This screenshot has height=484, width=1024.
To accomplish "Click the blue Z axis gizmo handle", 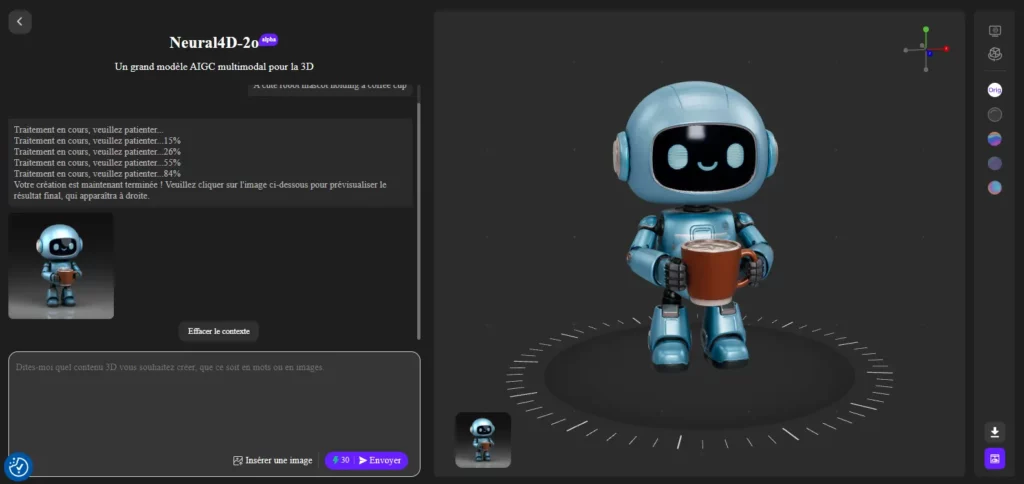I will [x=929, y=53].
